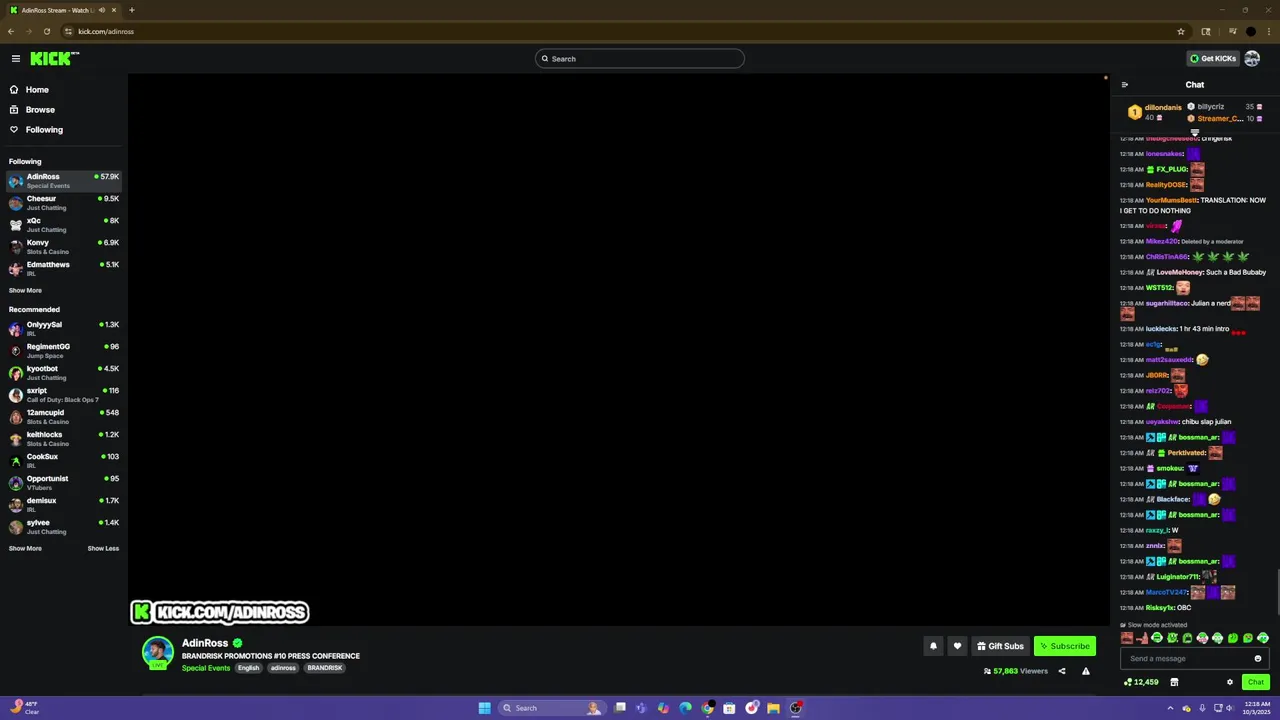
Task: Turn on notifications with the bell icon
Action: 933,646
